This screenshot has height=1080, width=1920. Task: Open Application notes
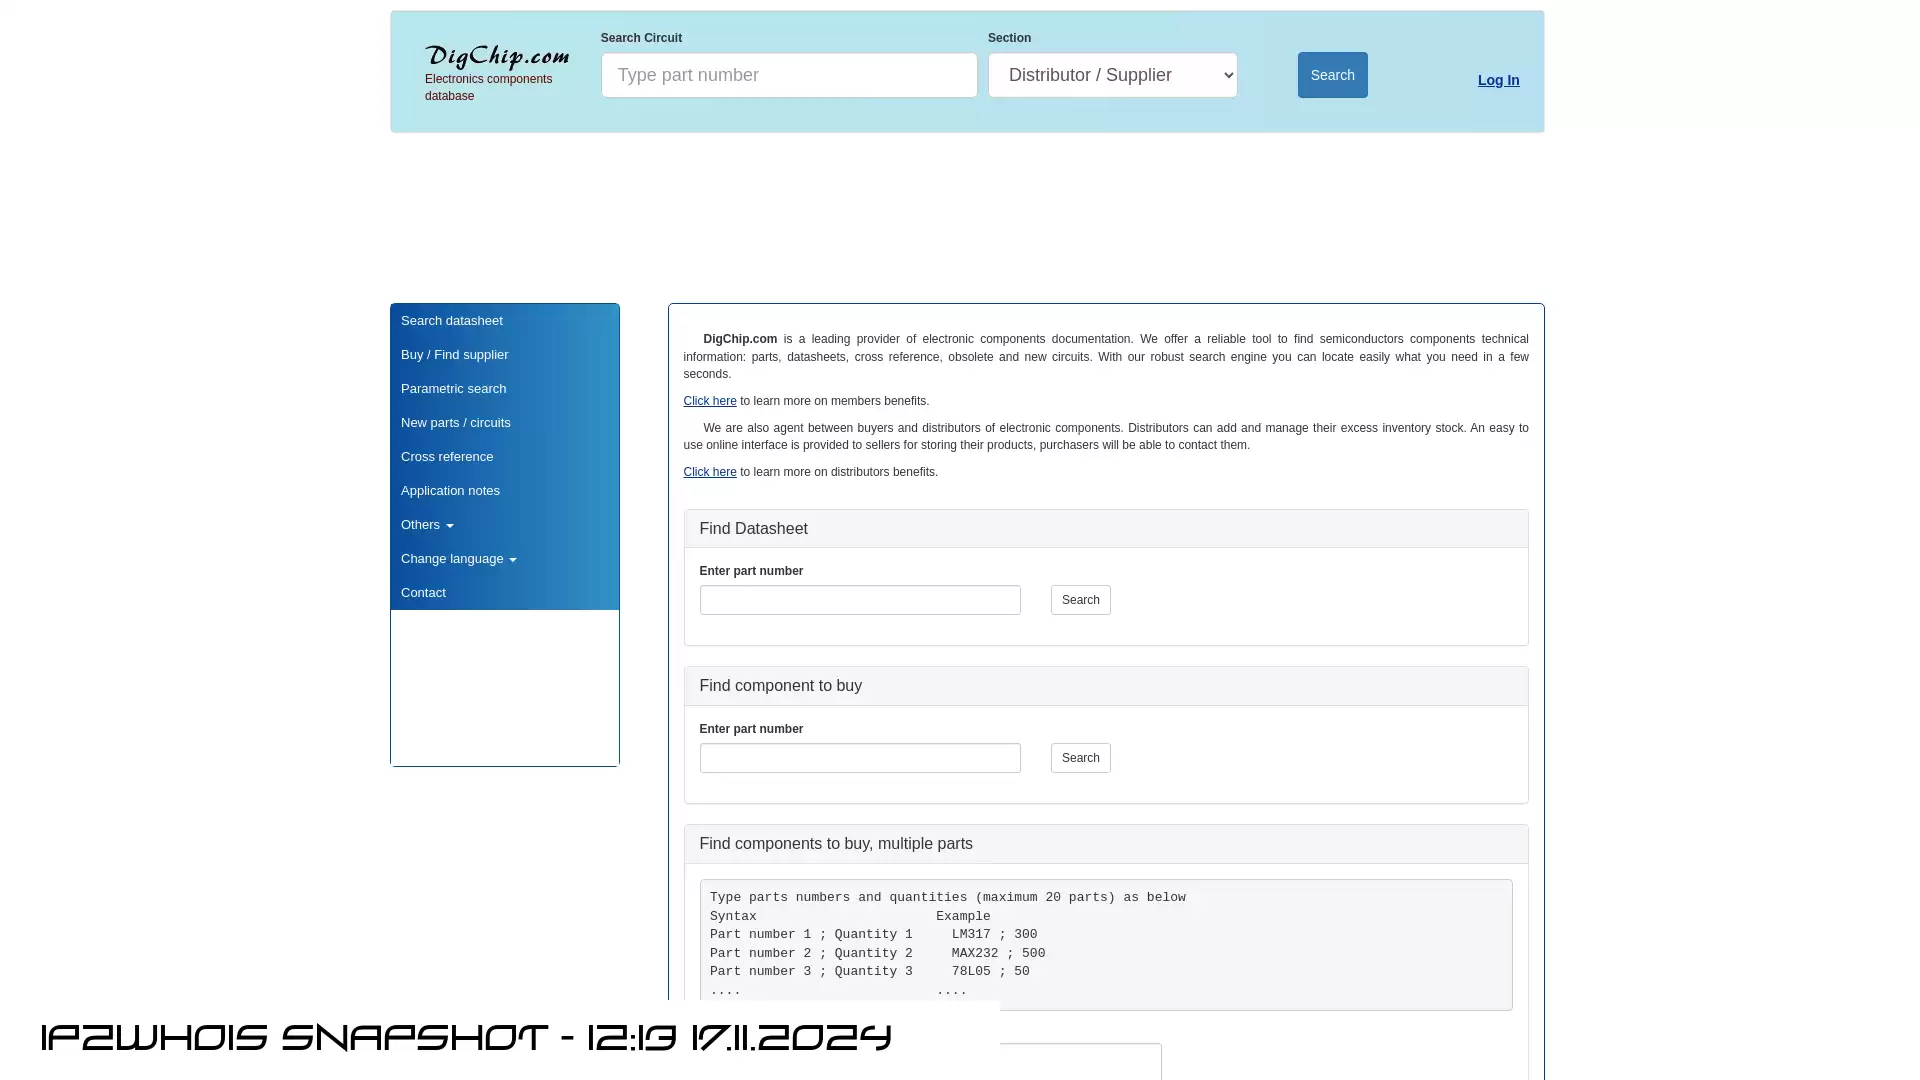[x=504, y=491]
